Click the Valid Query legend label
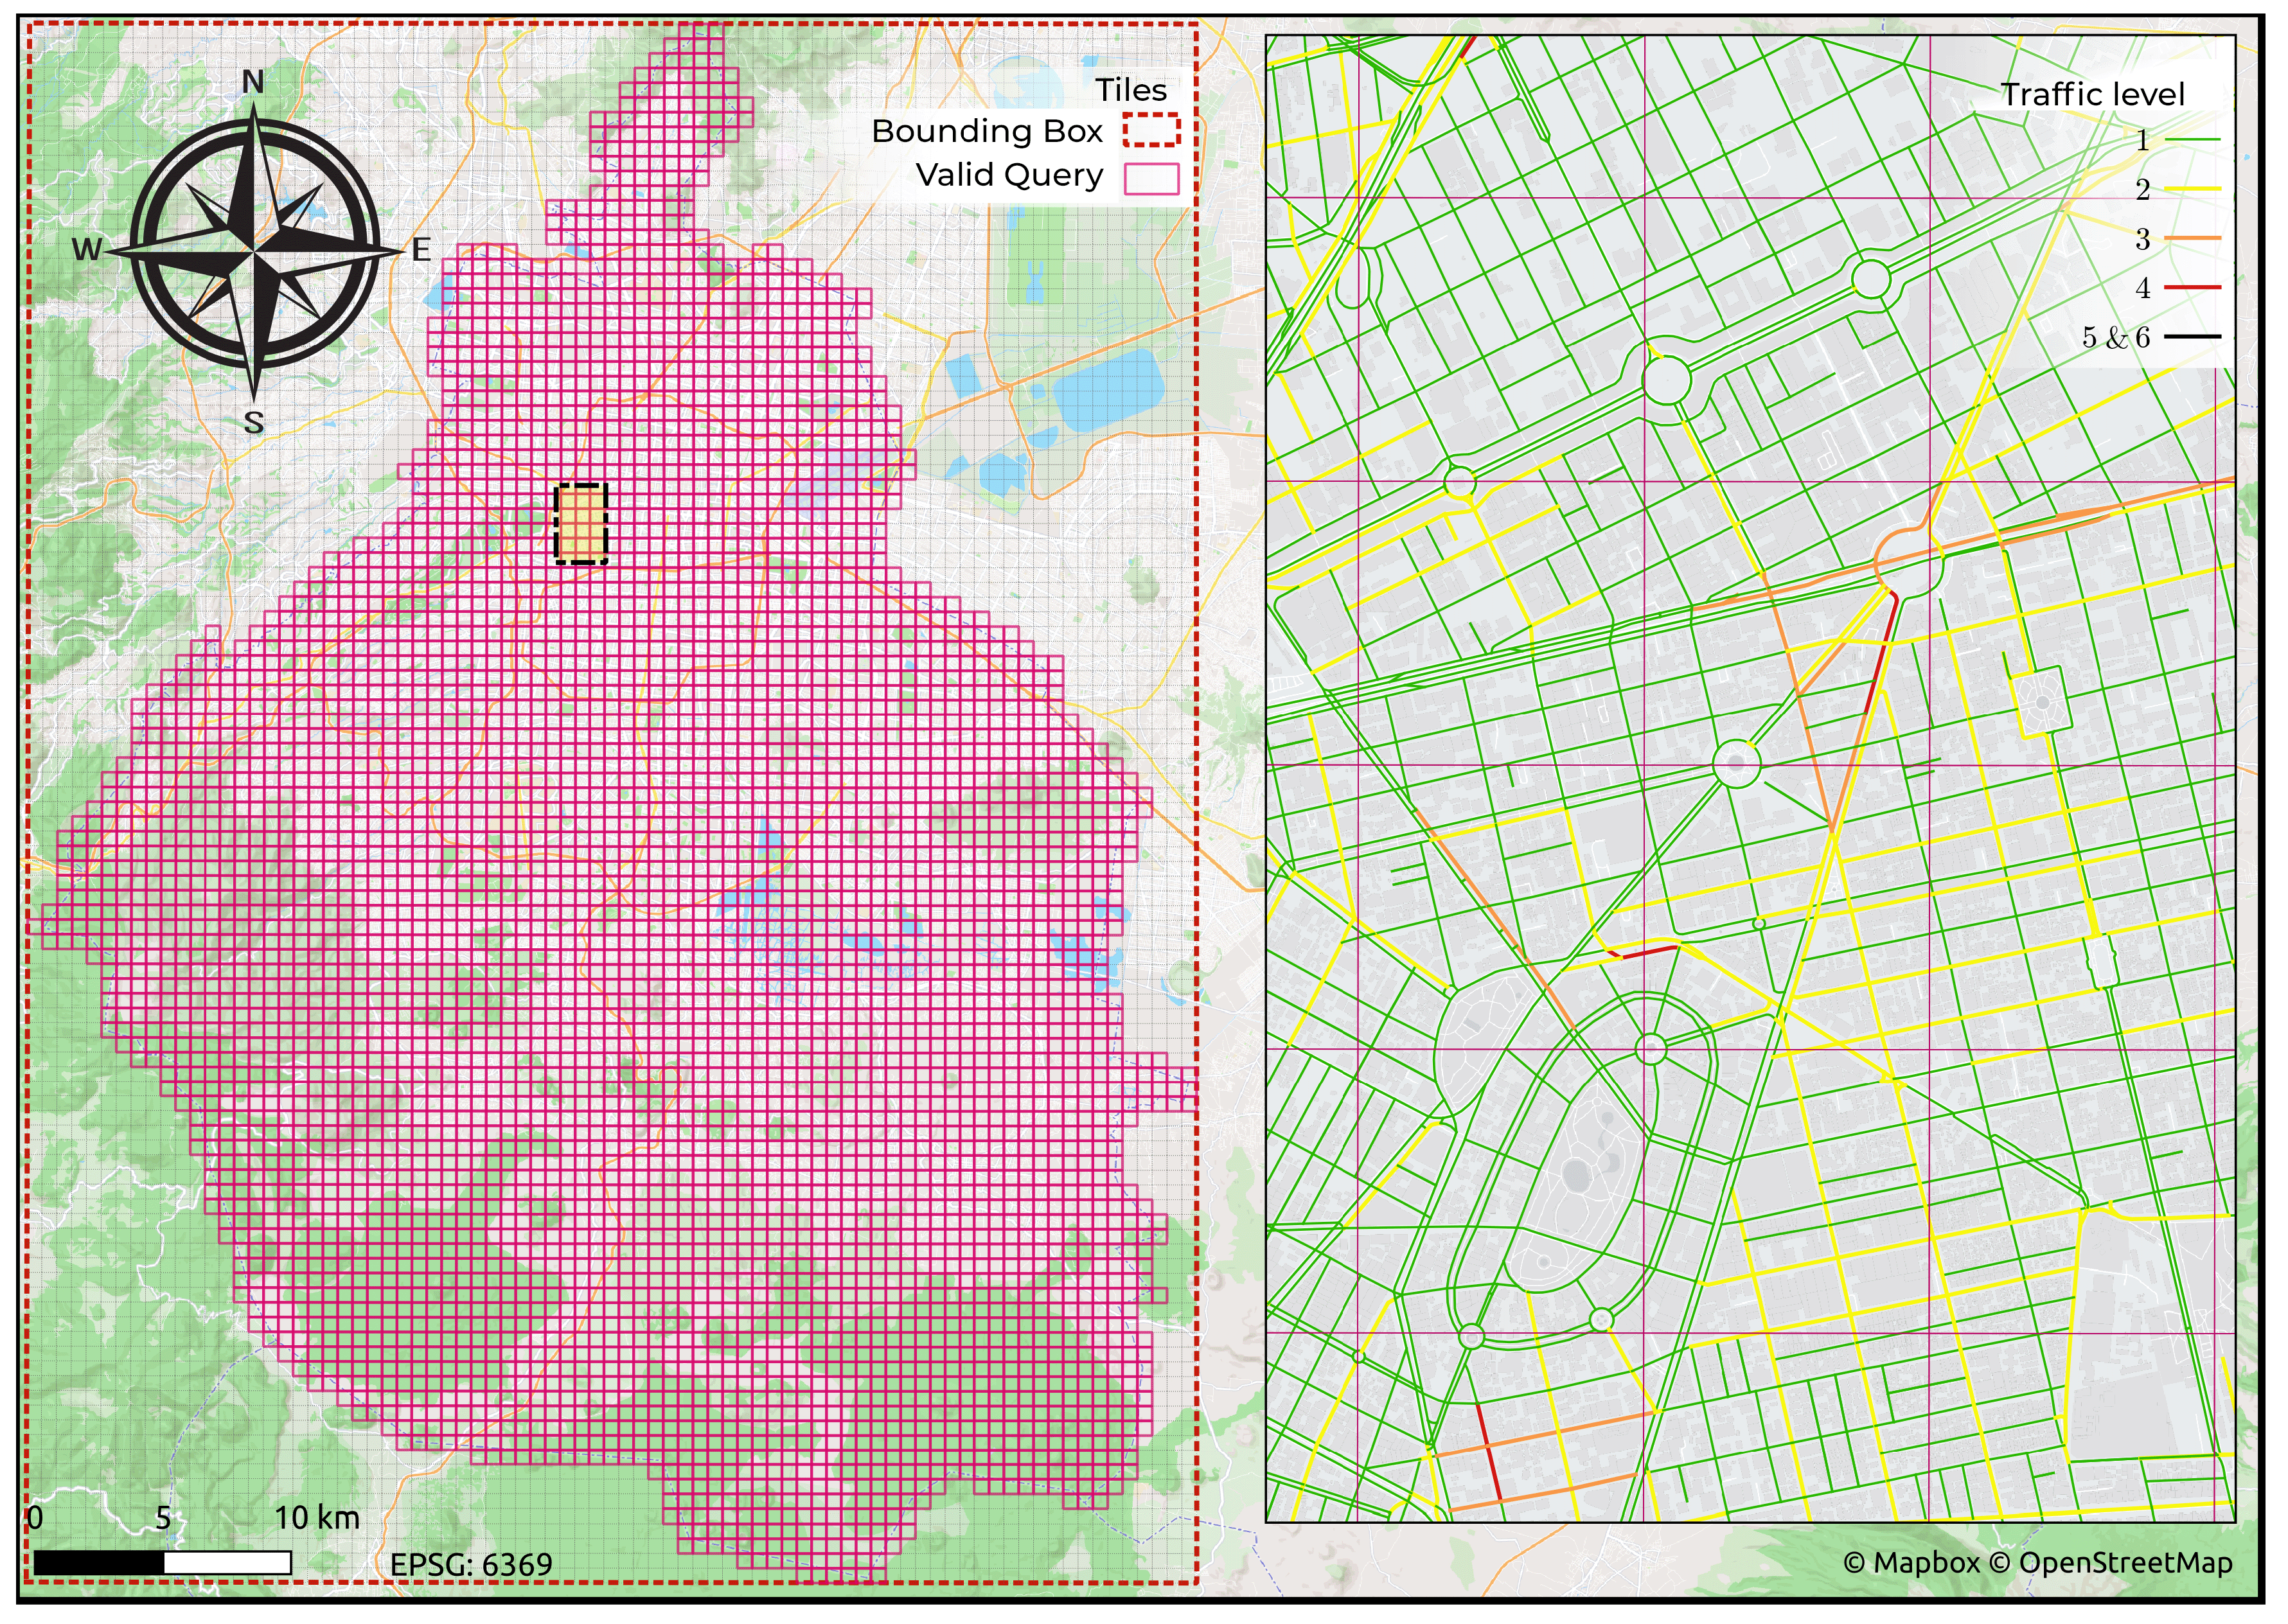 pos(1009,175)
